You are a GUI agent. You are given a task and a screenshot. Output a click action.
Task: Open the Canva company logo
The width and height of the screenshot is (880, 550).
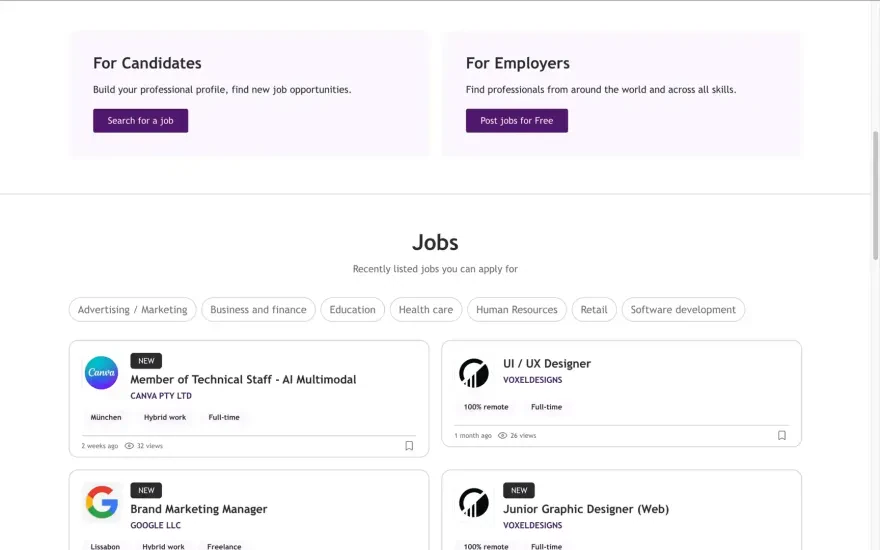point(102,373)
